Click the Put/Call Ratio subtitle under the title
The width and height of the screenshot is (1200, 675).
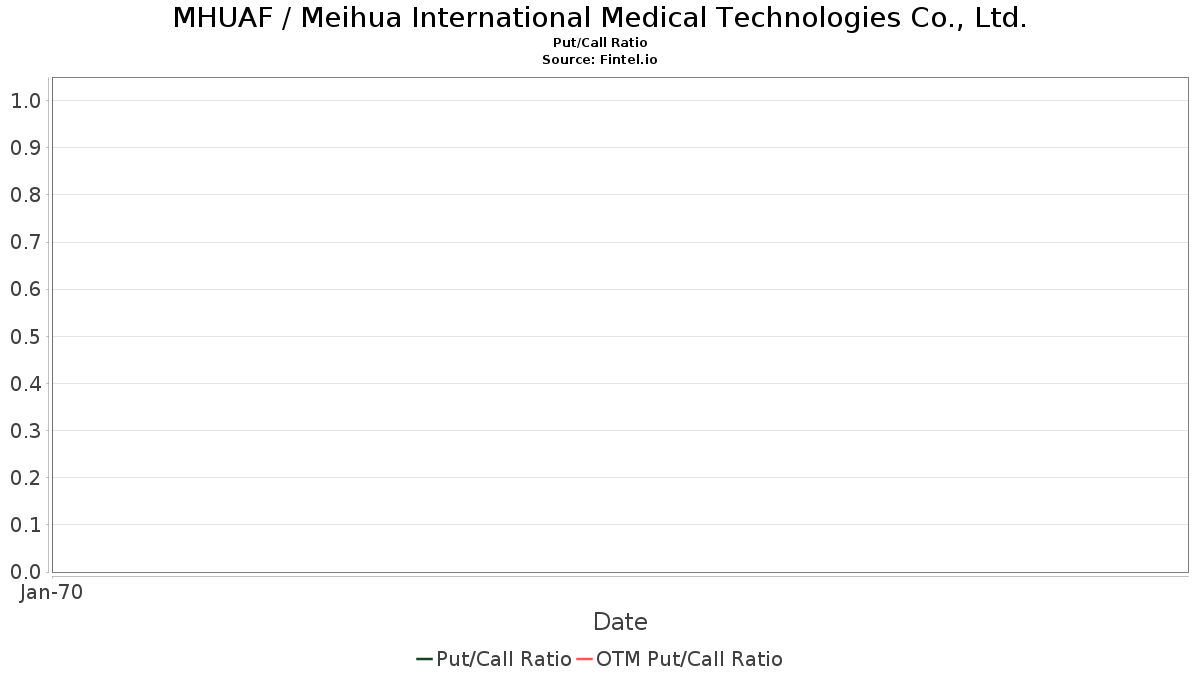coord(600,43)
